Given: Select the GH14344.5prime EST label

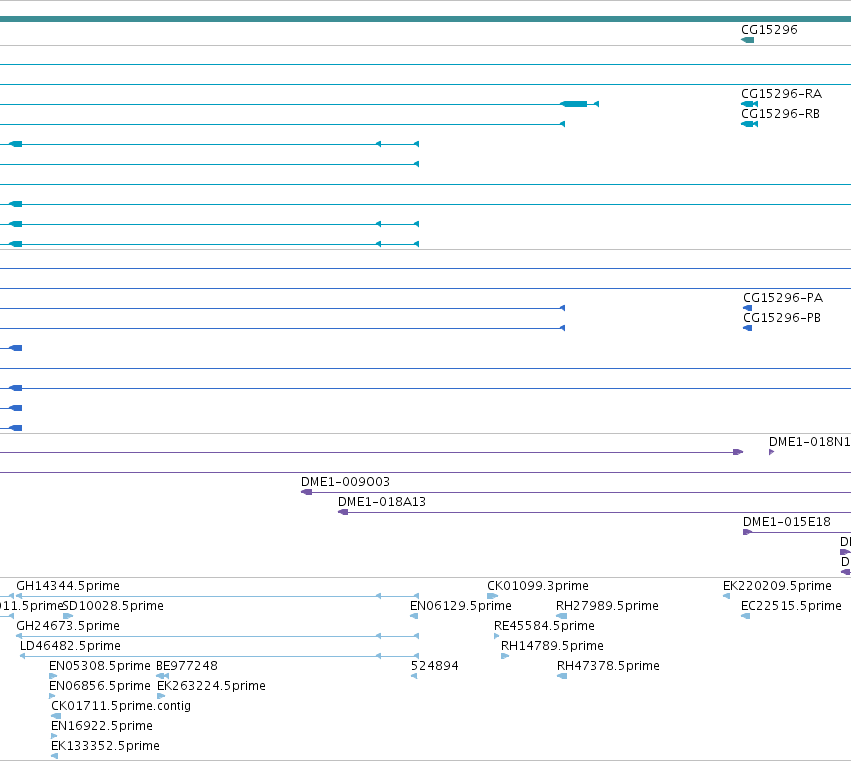Looking at the screenshot, I should [x=68, y=586].
